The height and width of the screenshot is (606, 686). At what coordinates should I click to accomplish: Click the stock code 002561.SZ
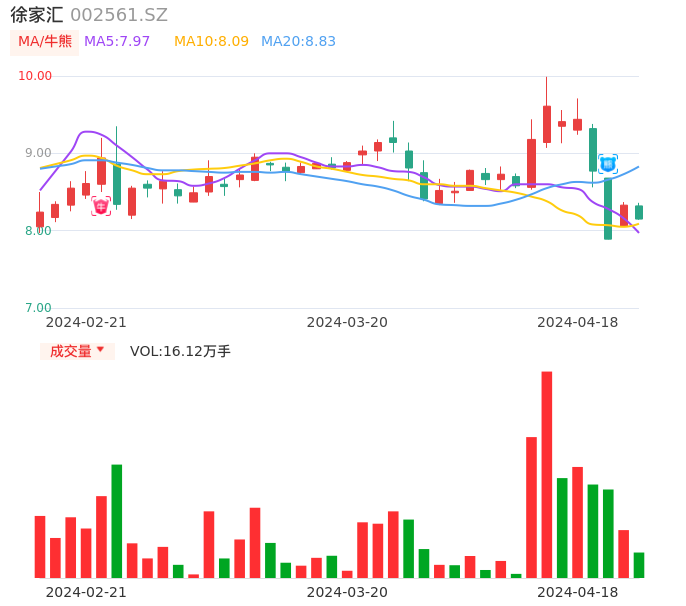click(x=119, y=15)
